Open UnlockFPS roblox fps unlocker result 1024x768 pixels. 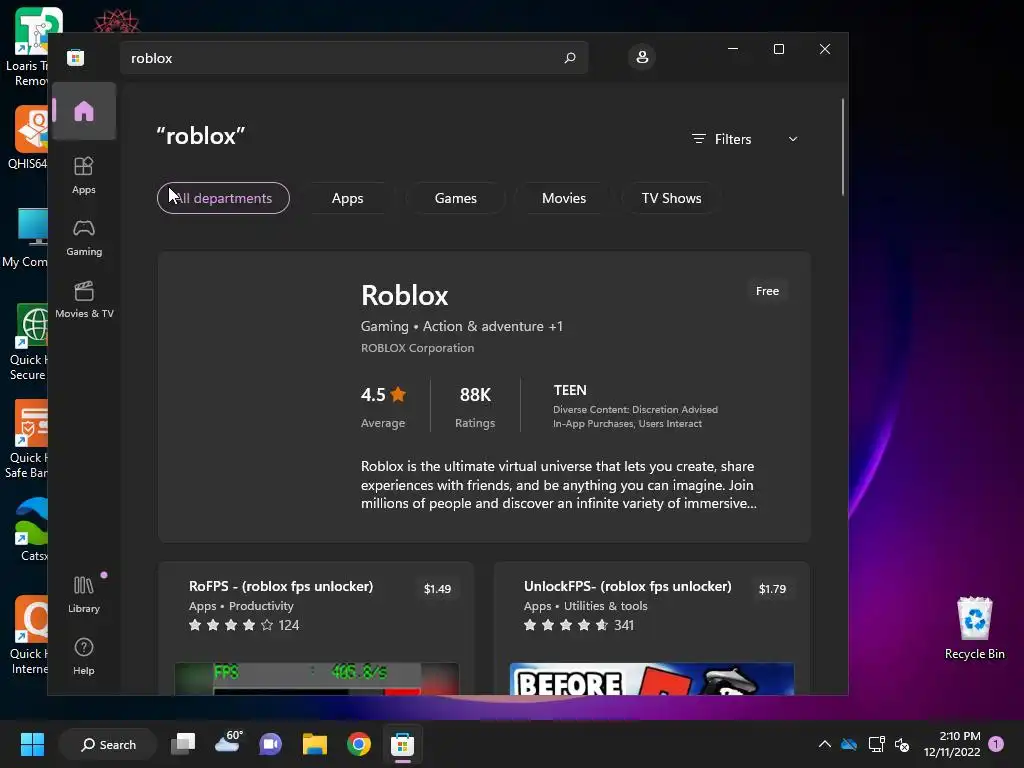click(628, 586)
